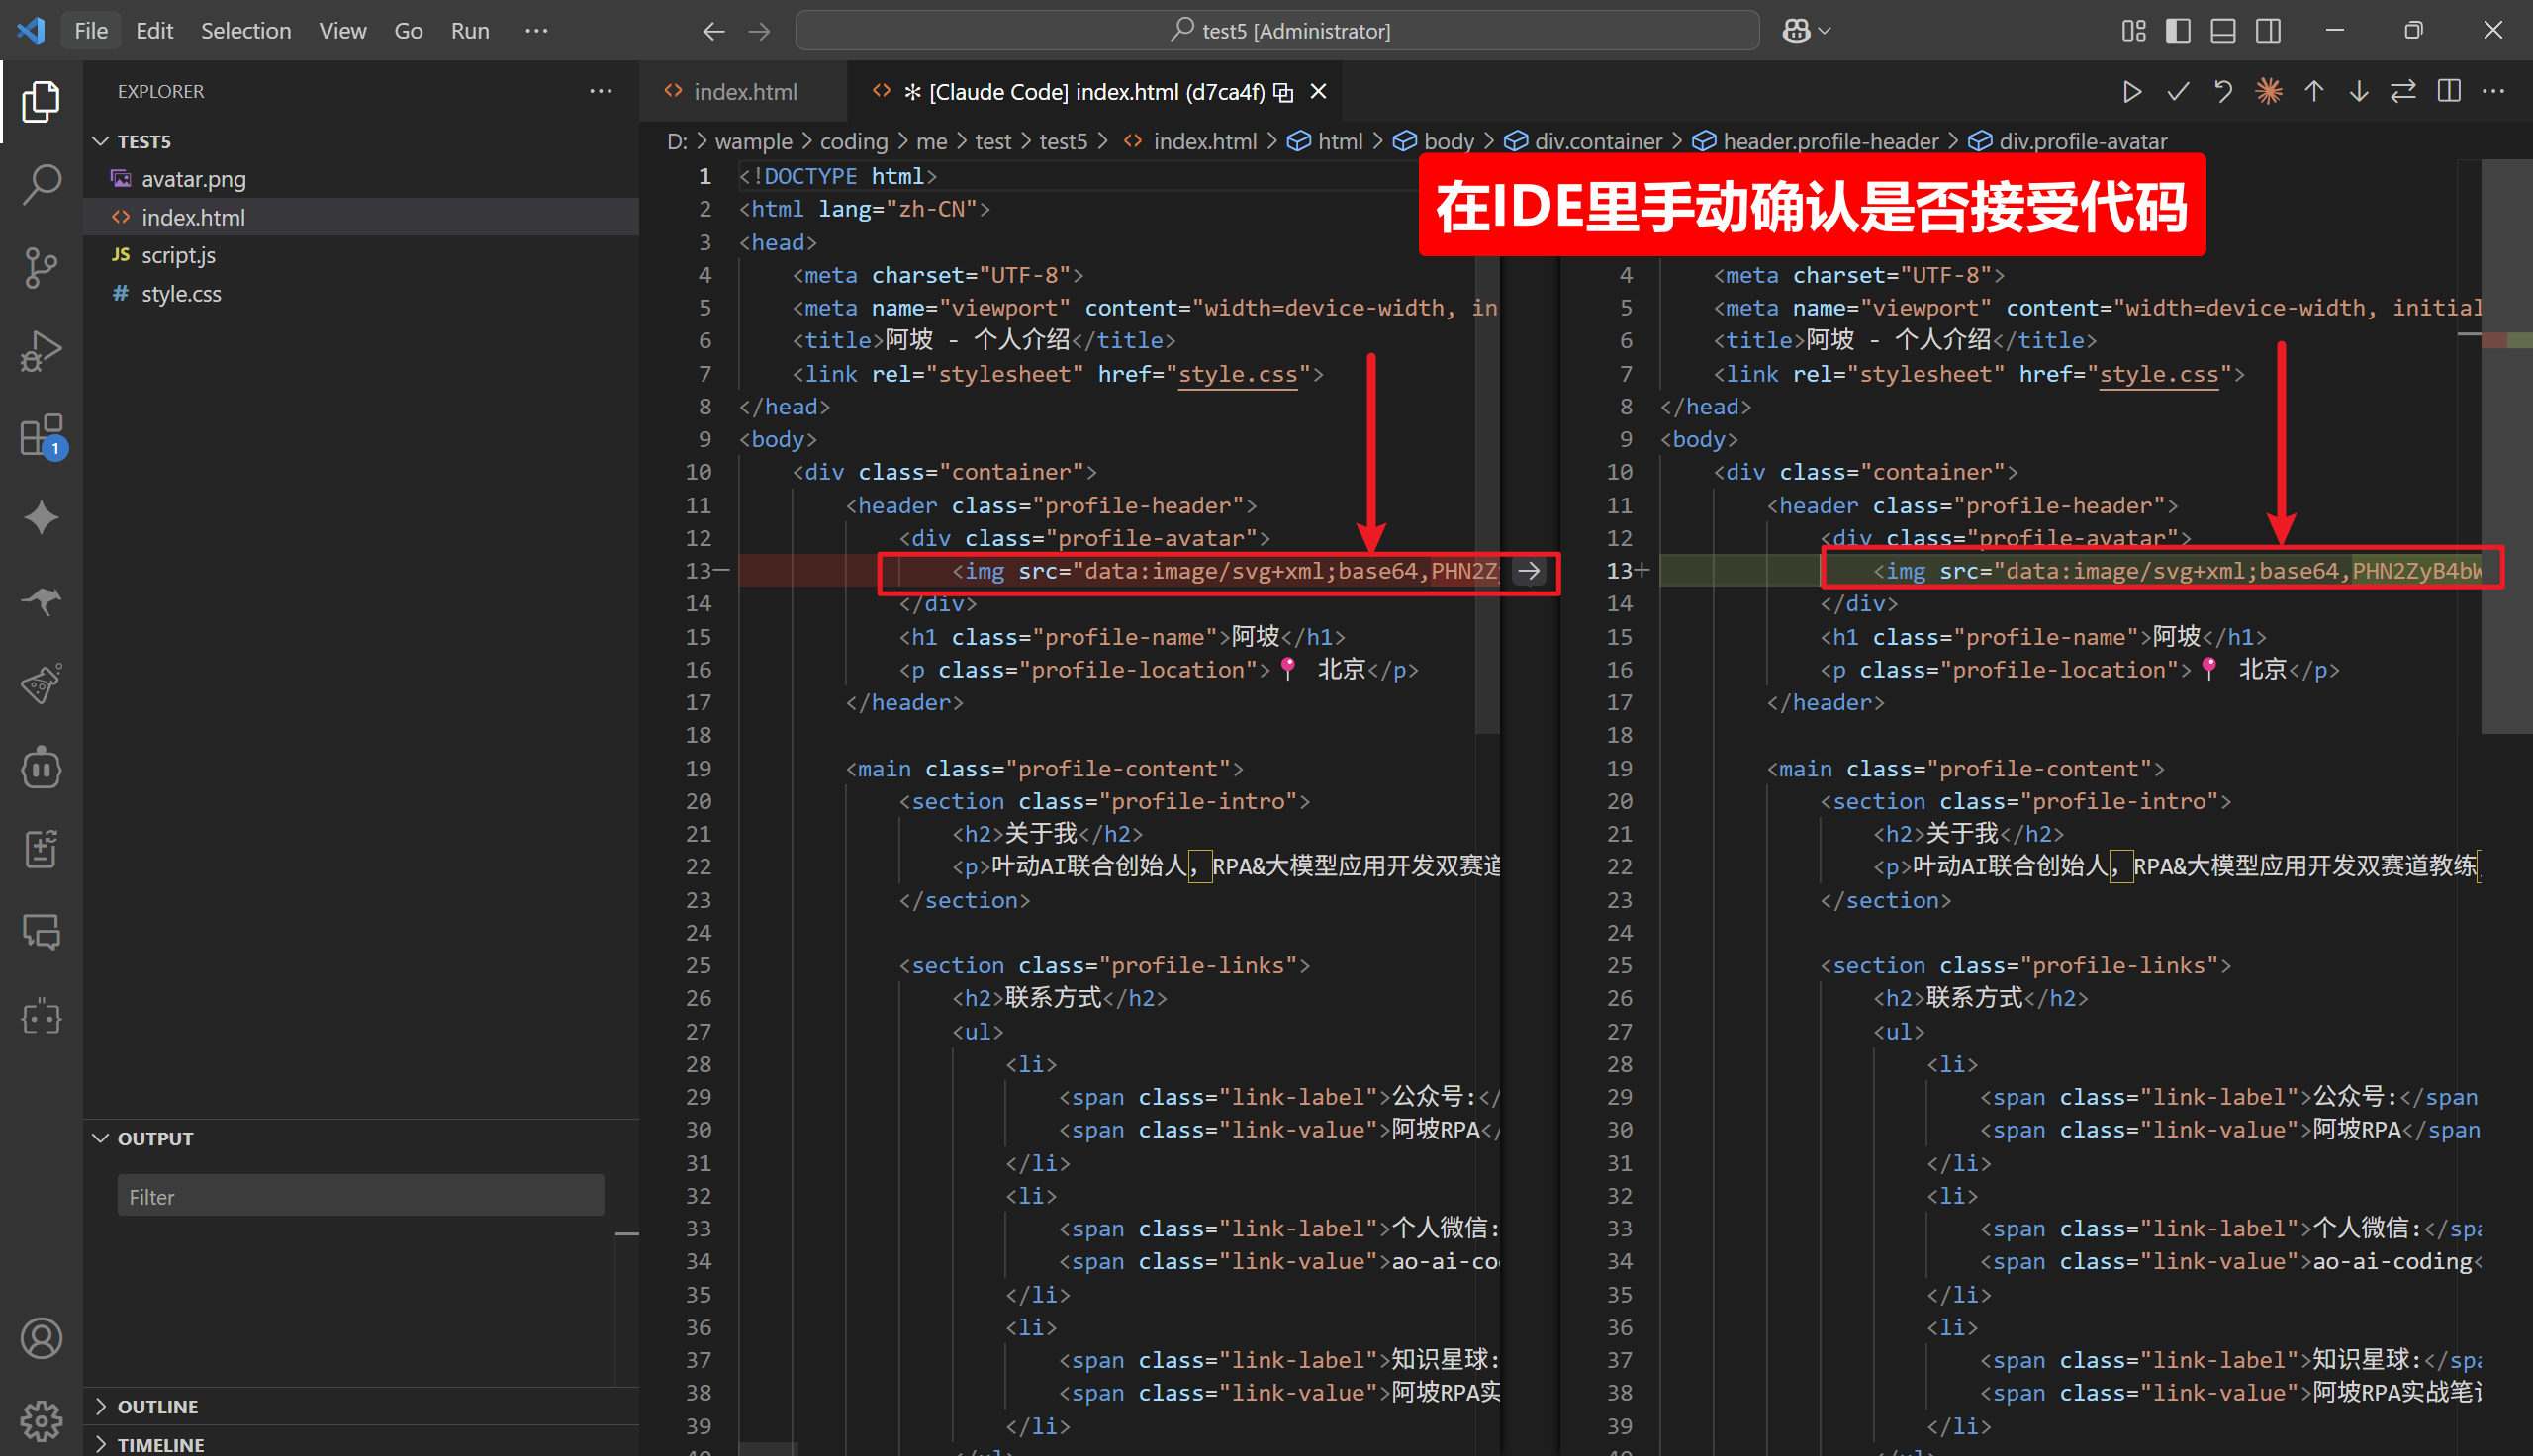The image size is (2533, 1456).
Task: Switch to the index.html tab
Action: point(744,91)
